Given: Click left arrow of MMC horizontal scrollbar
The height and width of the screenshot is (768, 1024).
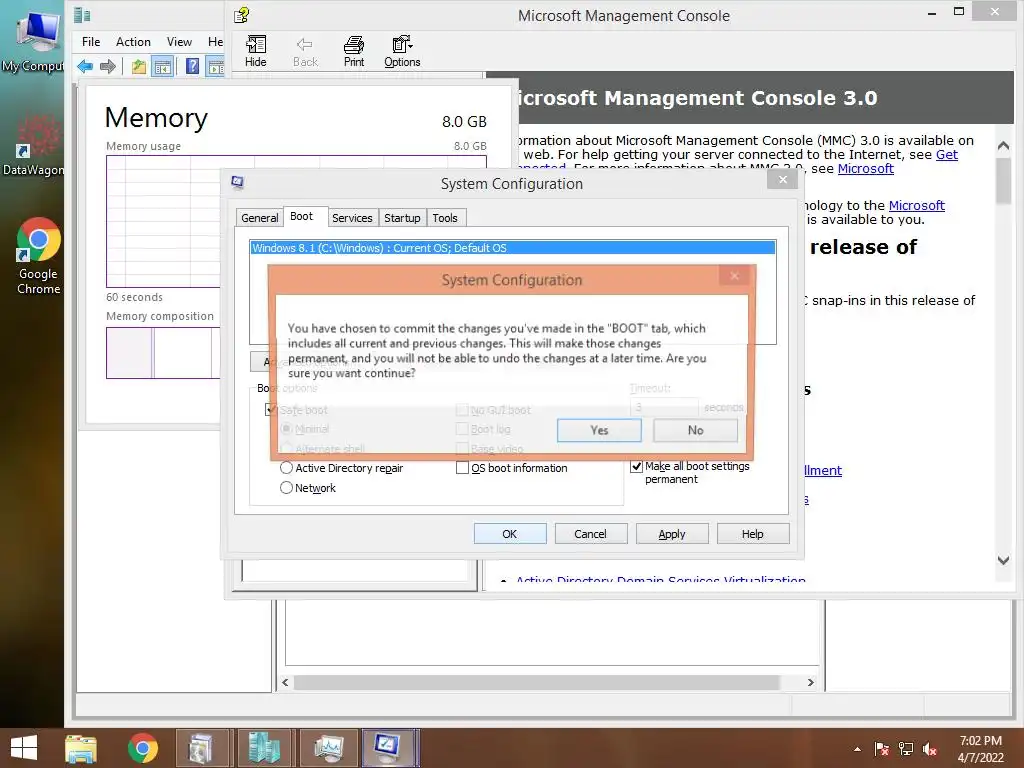Looking at the screenshot, I should pos(285,682).
